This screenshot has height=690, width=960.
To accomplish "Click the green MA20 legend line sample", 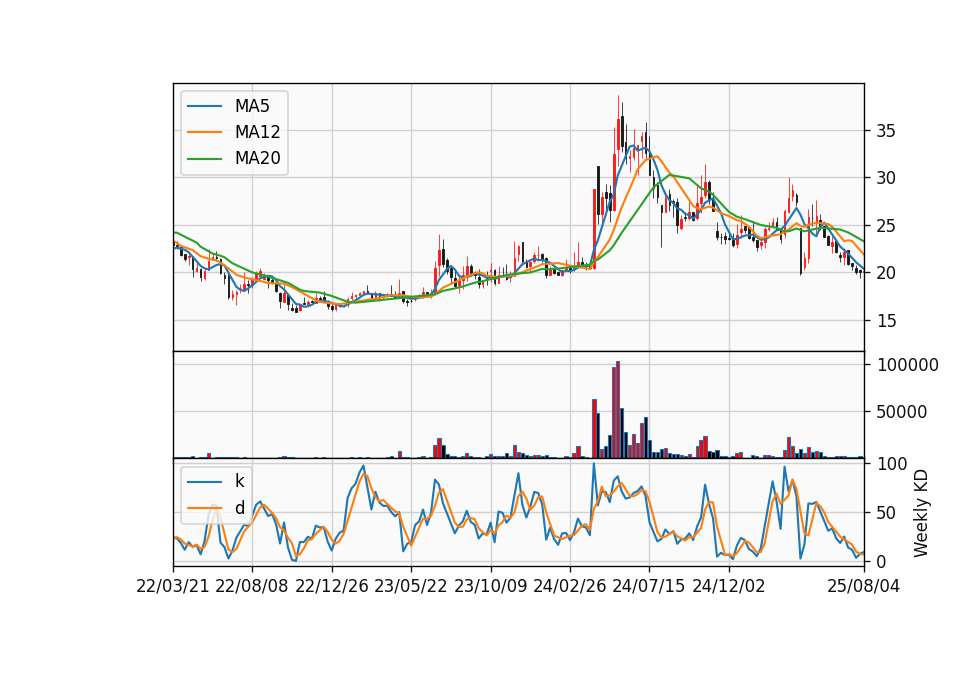I will 204,159.
